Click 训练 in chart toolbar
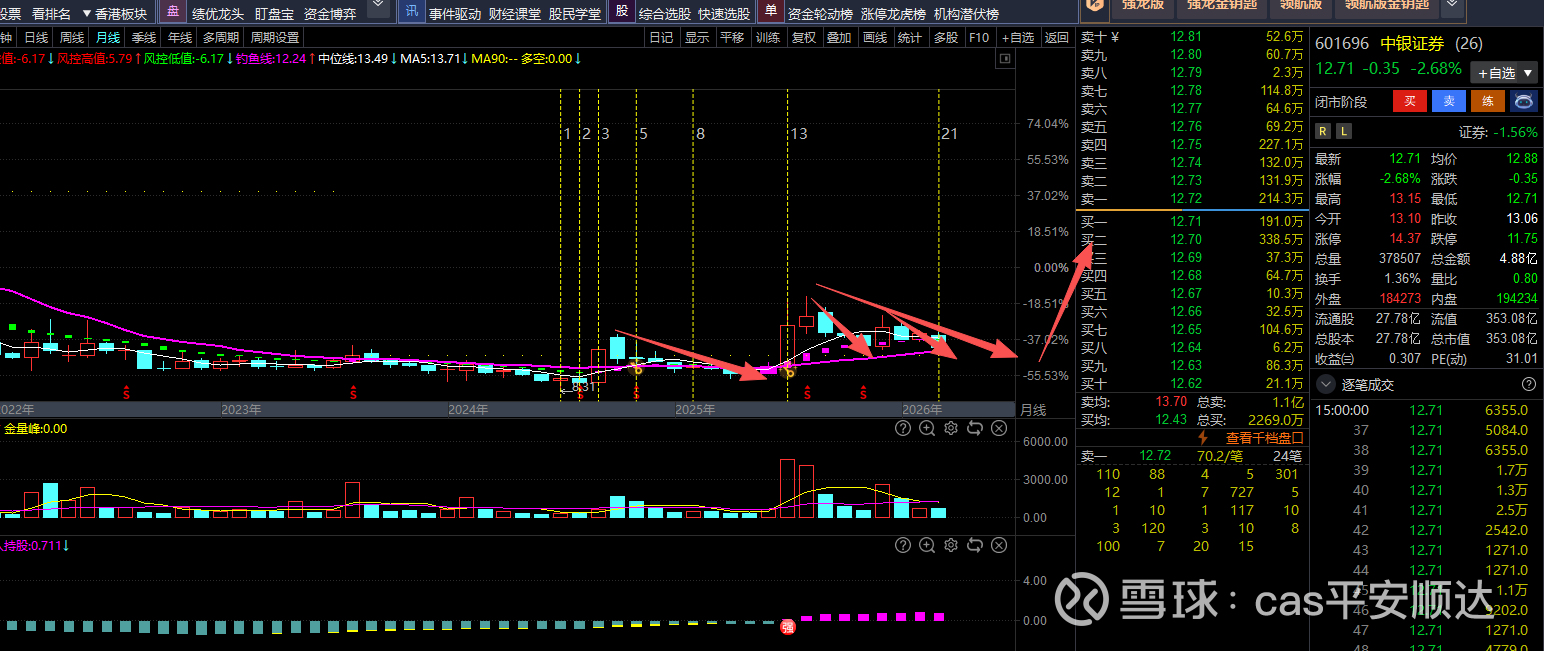Image resolution: width=1544 pixels, height=651 pixels. point(768,38)
